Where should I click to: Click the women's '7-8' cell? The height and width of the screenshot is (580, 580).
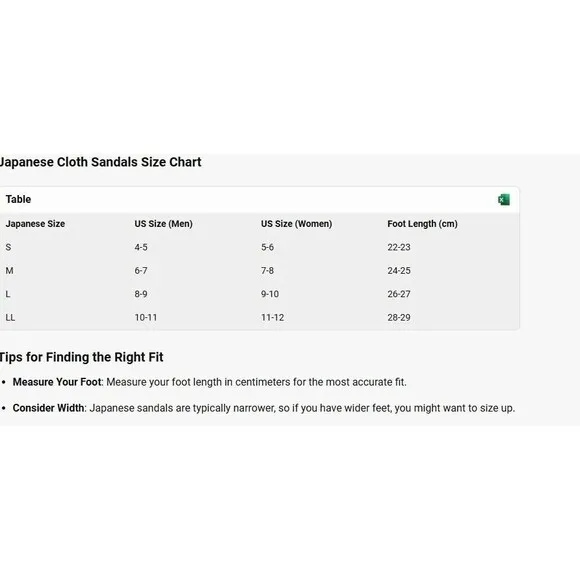pos(267,271)
